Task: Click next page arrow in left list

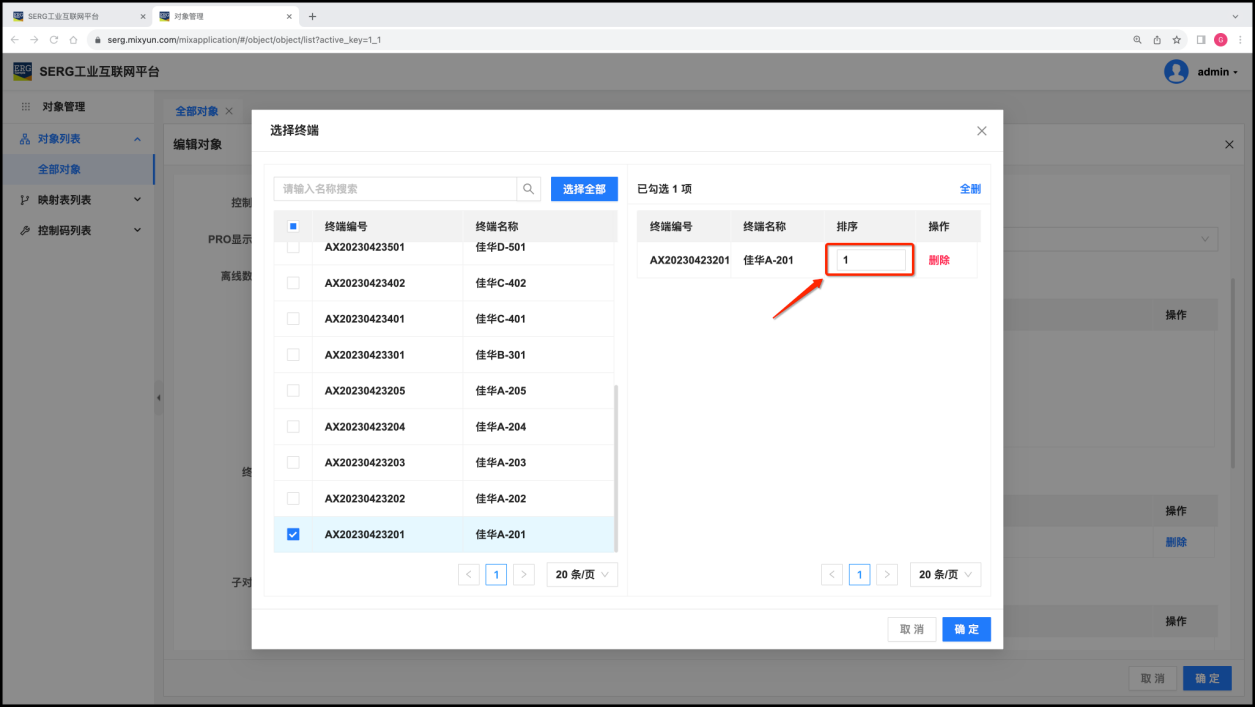Action: pos(523,574)
